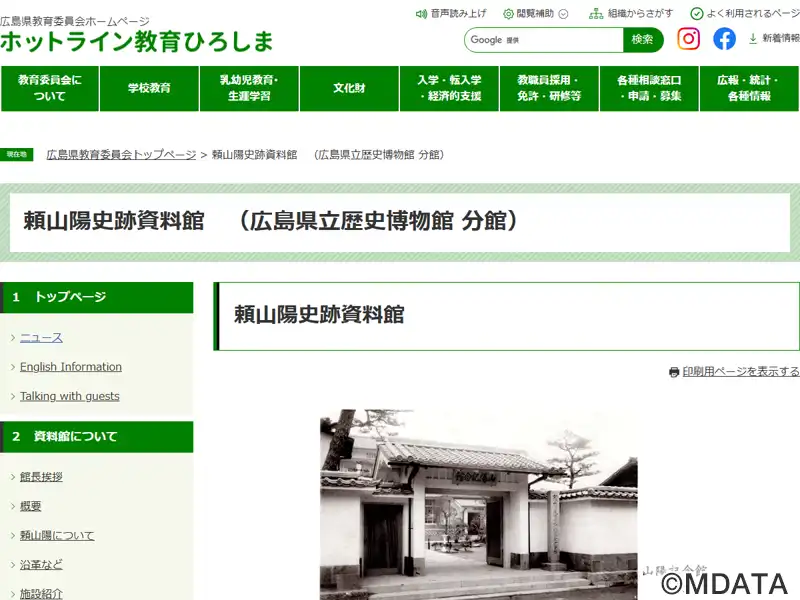Click the 現在地 breadcrumb label
Viewport: 800px width, 600px height.
click(17, 155)
